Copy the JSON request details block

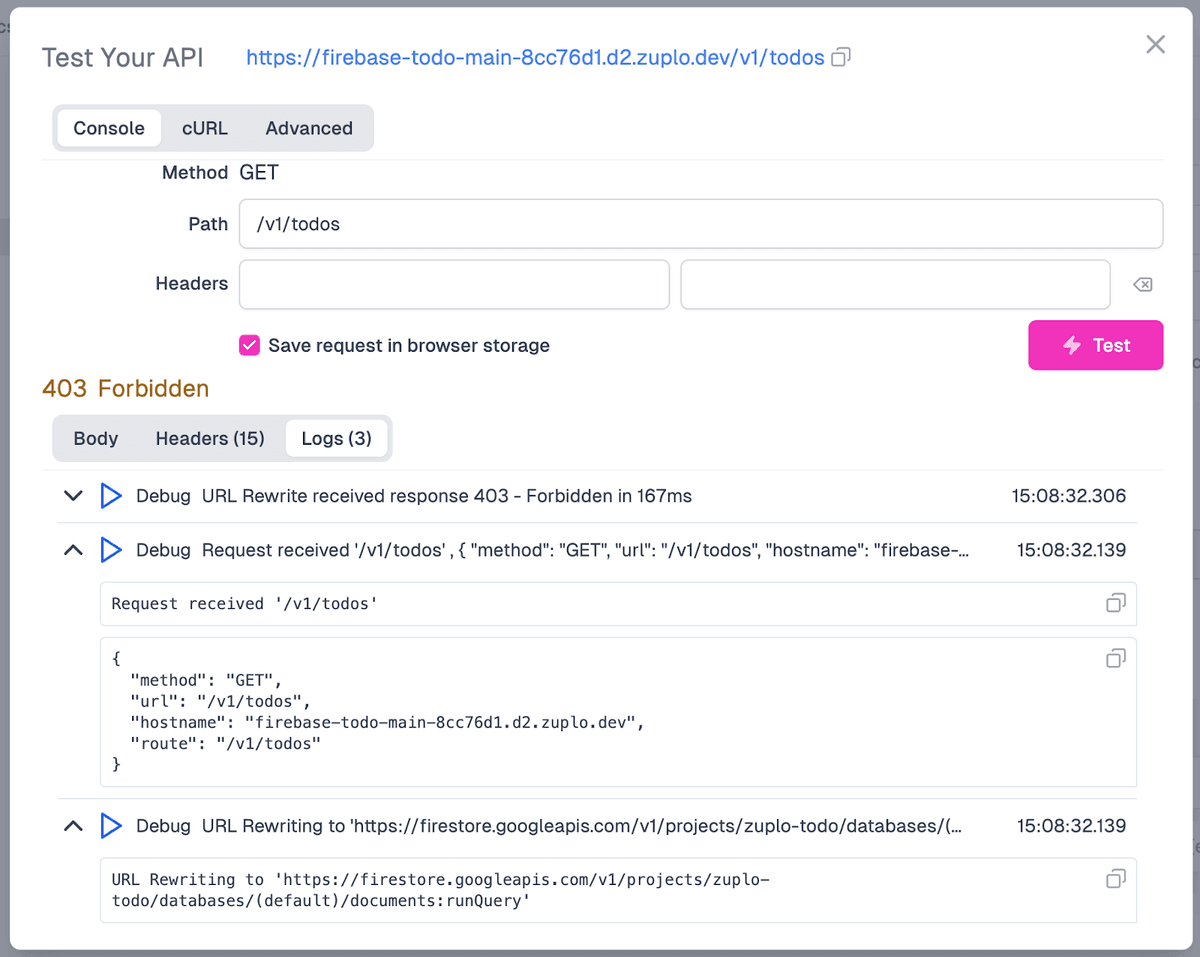[x=1115, y=658]
